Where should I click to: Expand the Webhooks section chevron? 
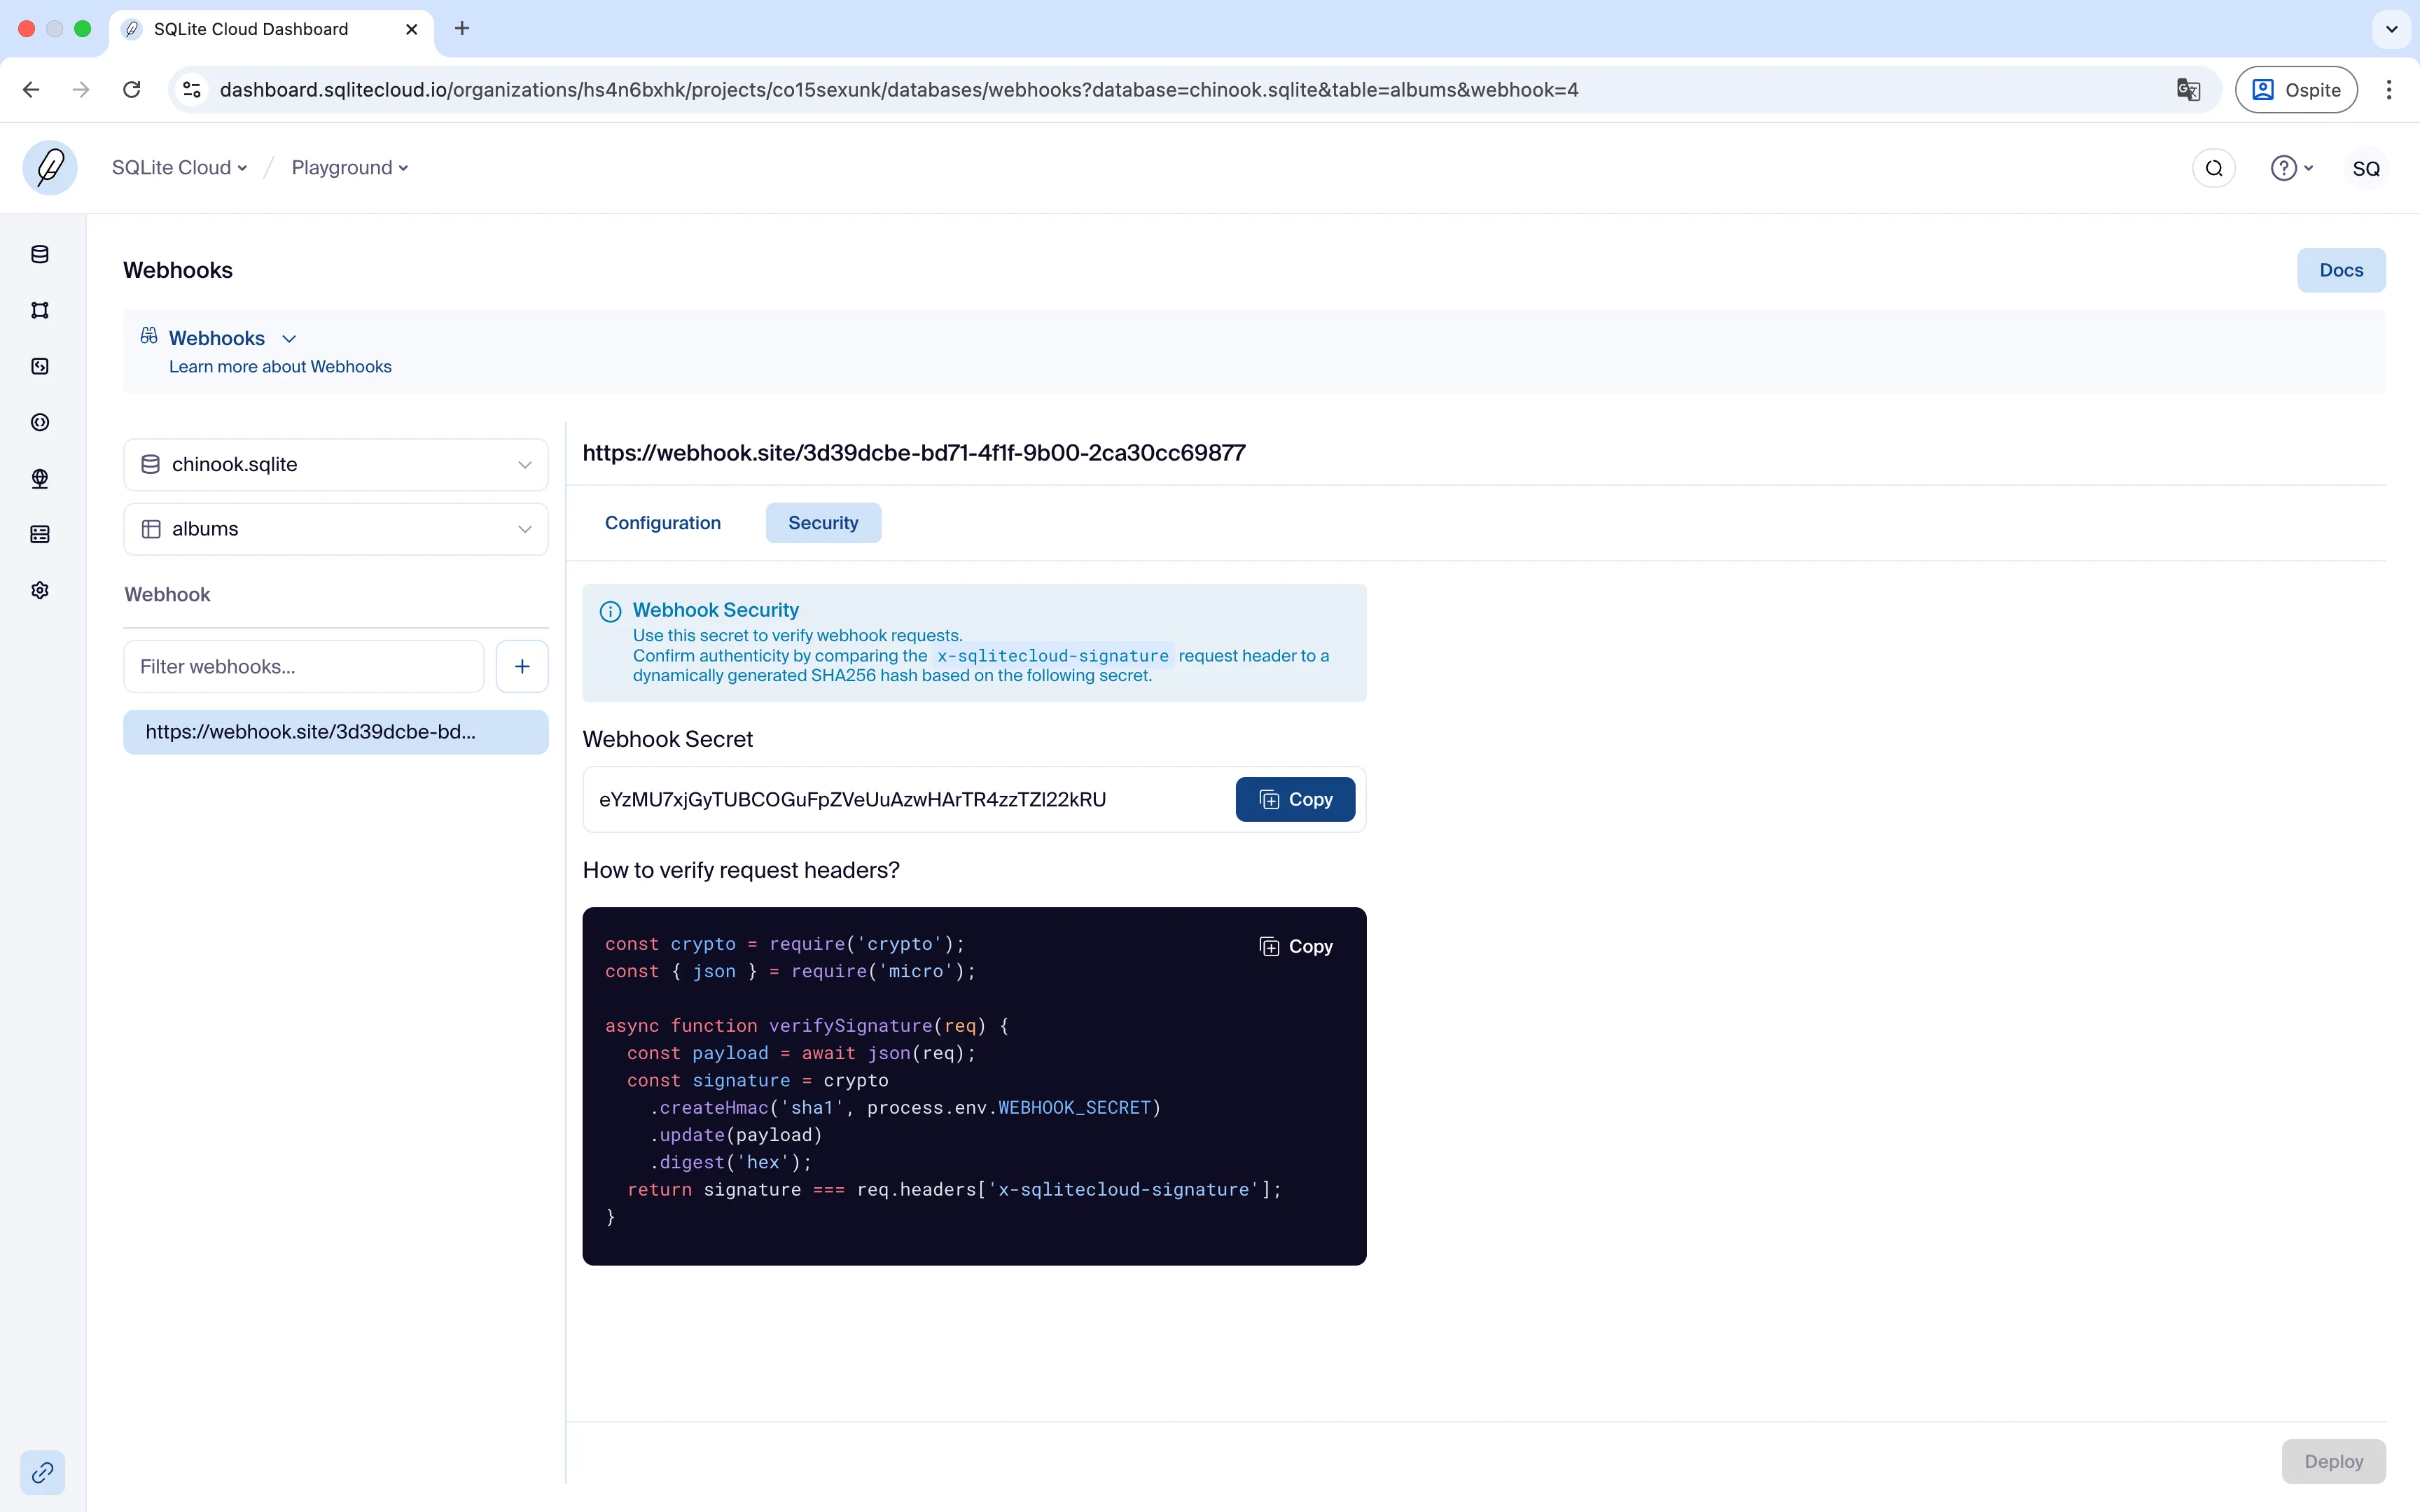tap(290, 337)
